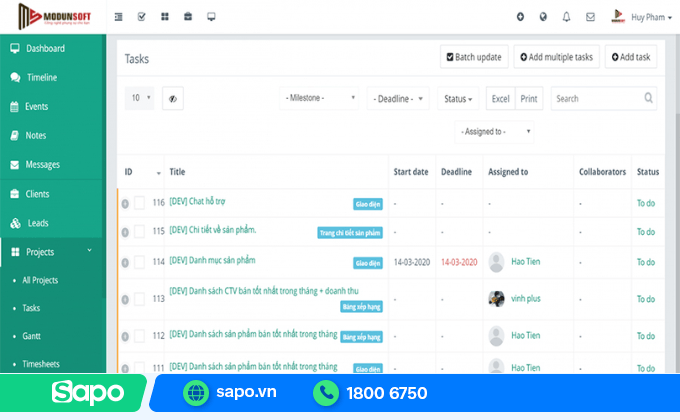
Task: Sort by ID column header
Action: (x=143, y=172)
